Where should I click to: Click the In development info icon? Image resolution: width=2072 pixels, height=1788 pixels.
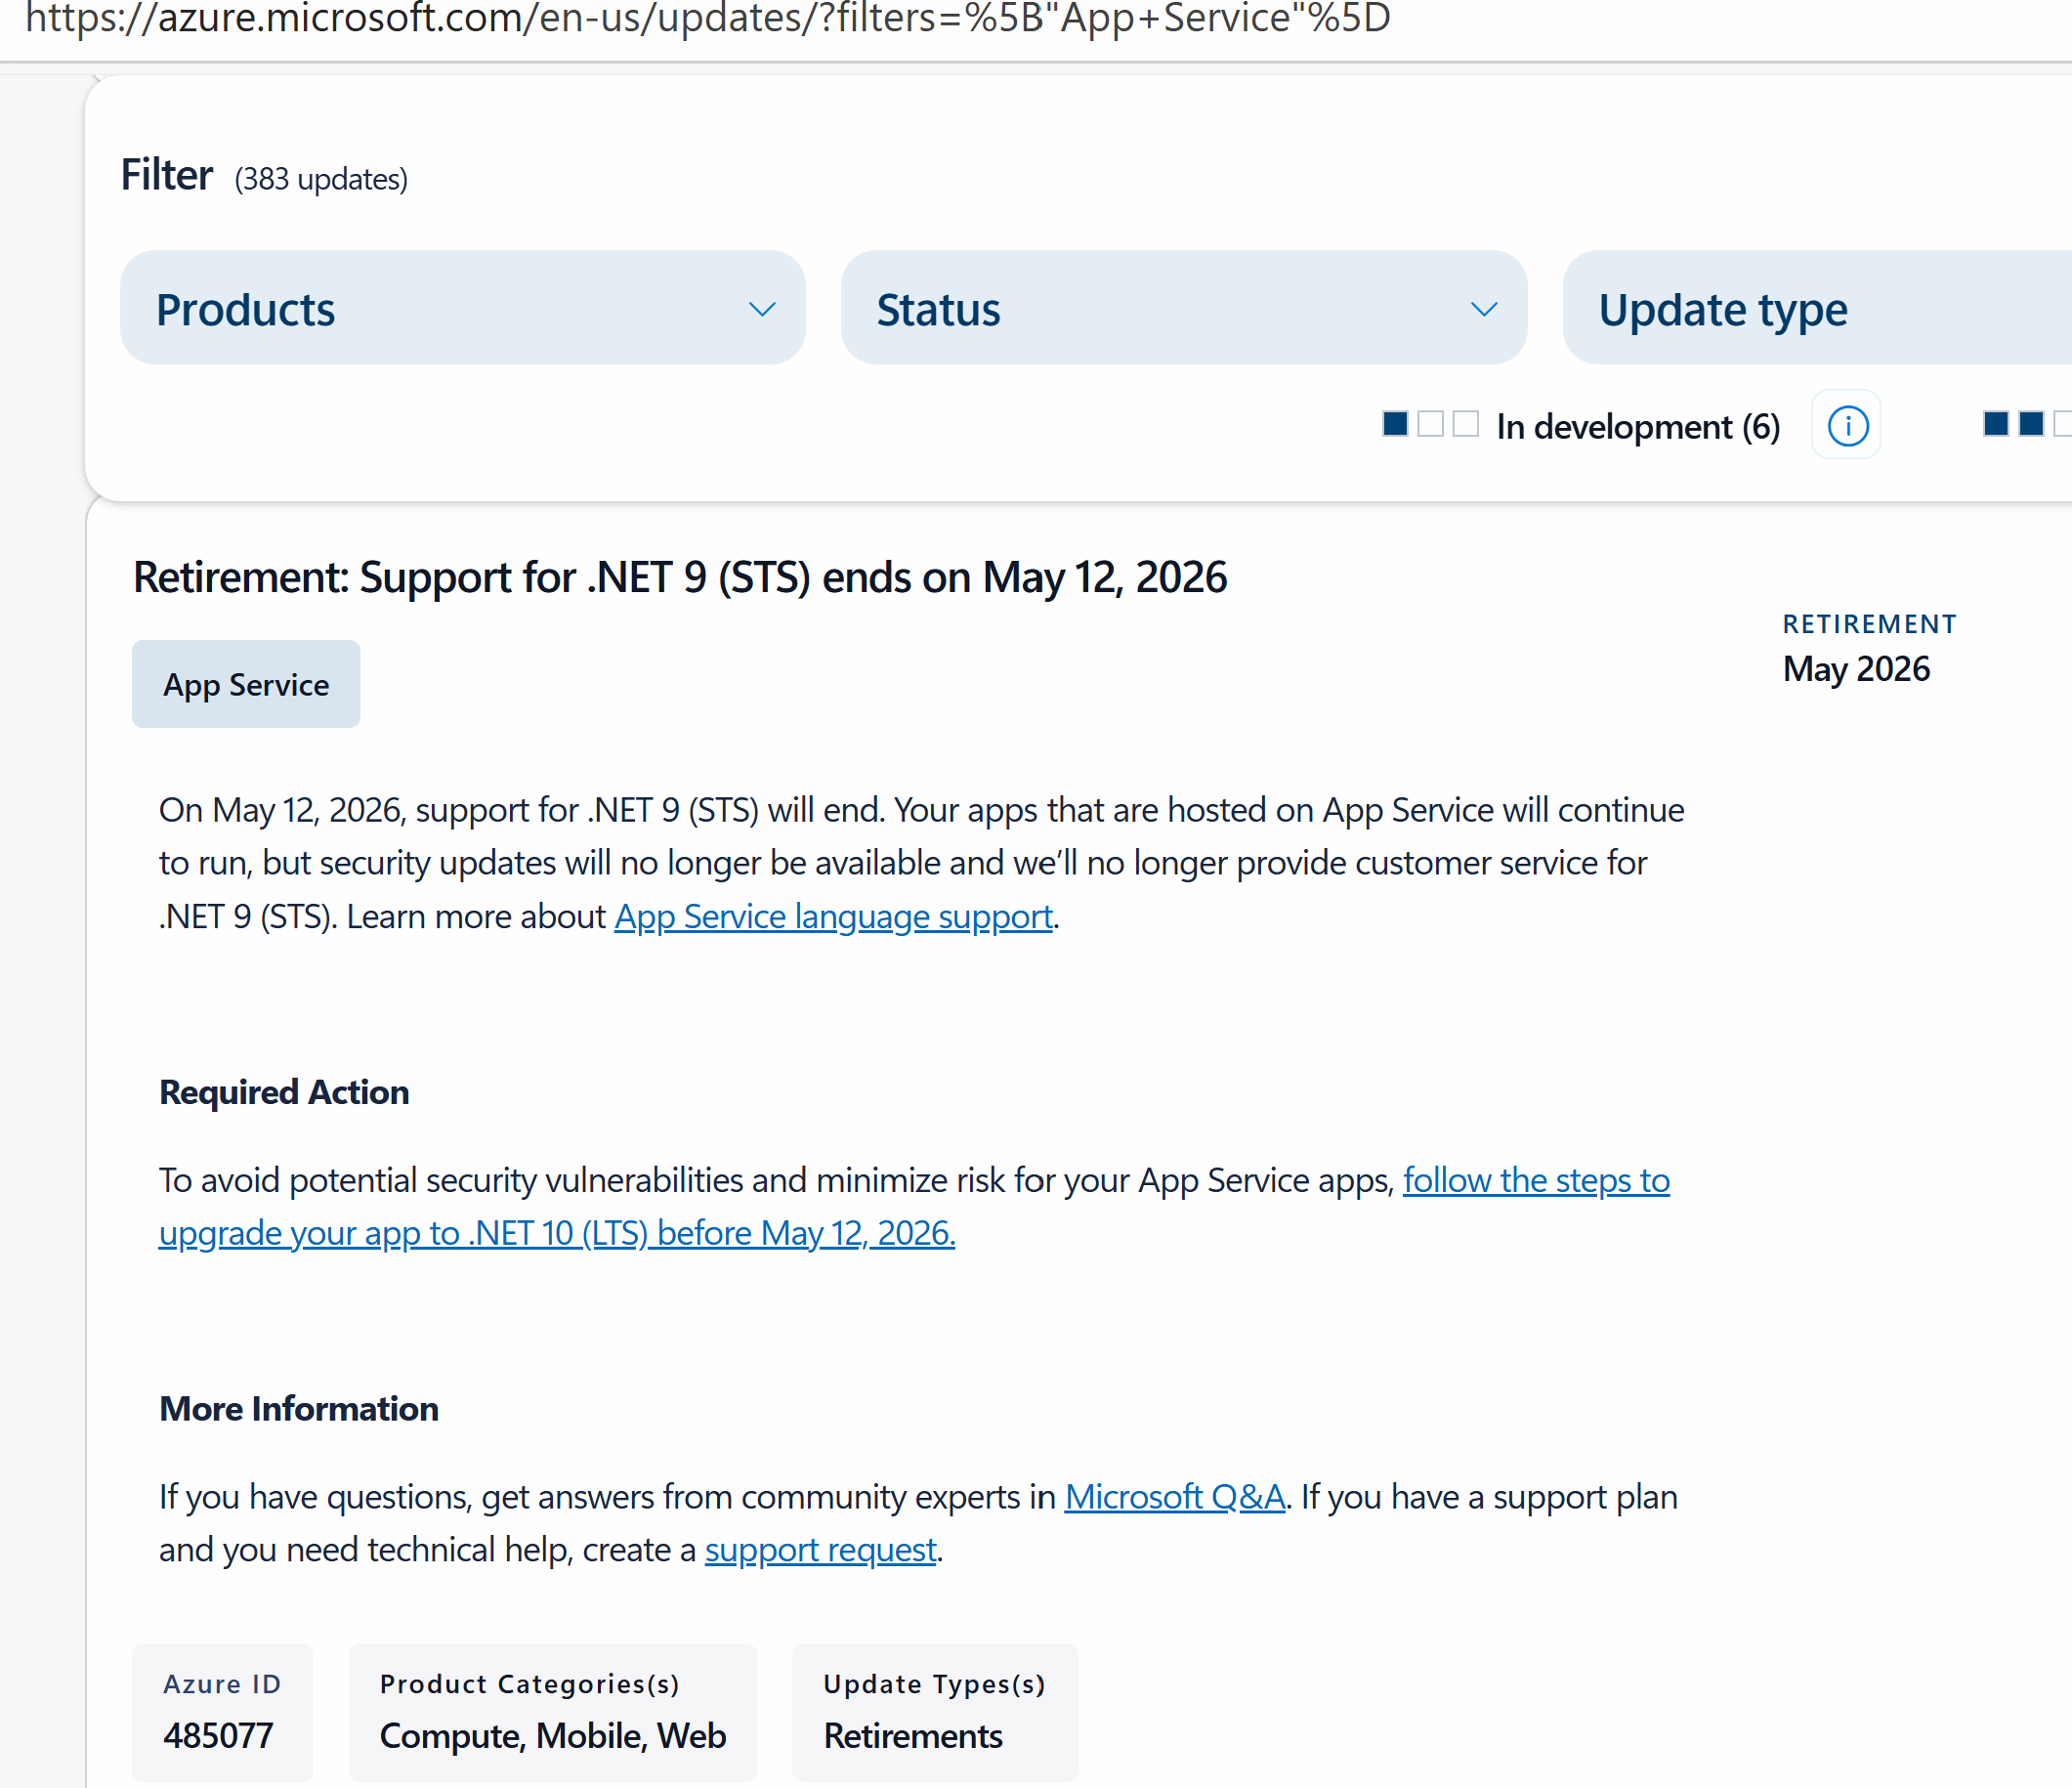coord(1847,426)
